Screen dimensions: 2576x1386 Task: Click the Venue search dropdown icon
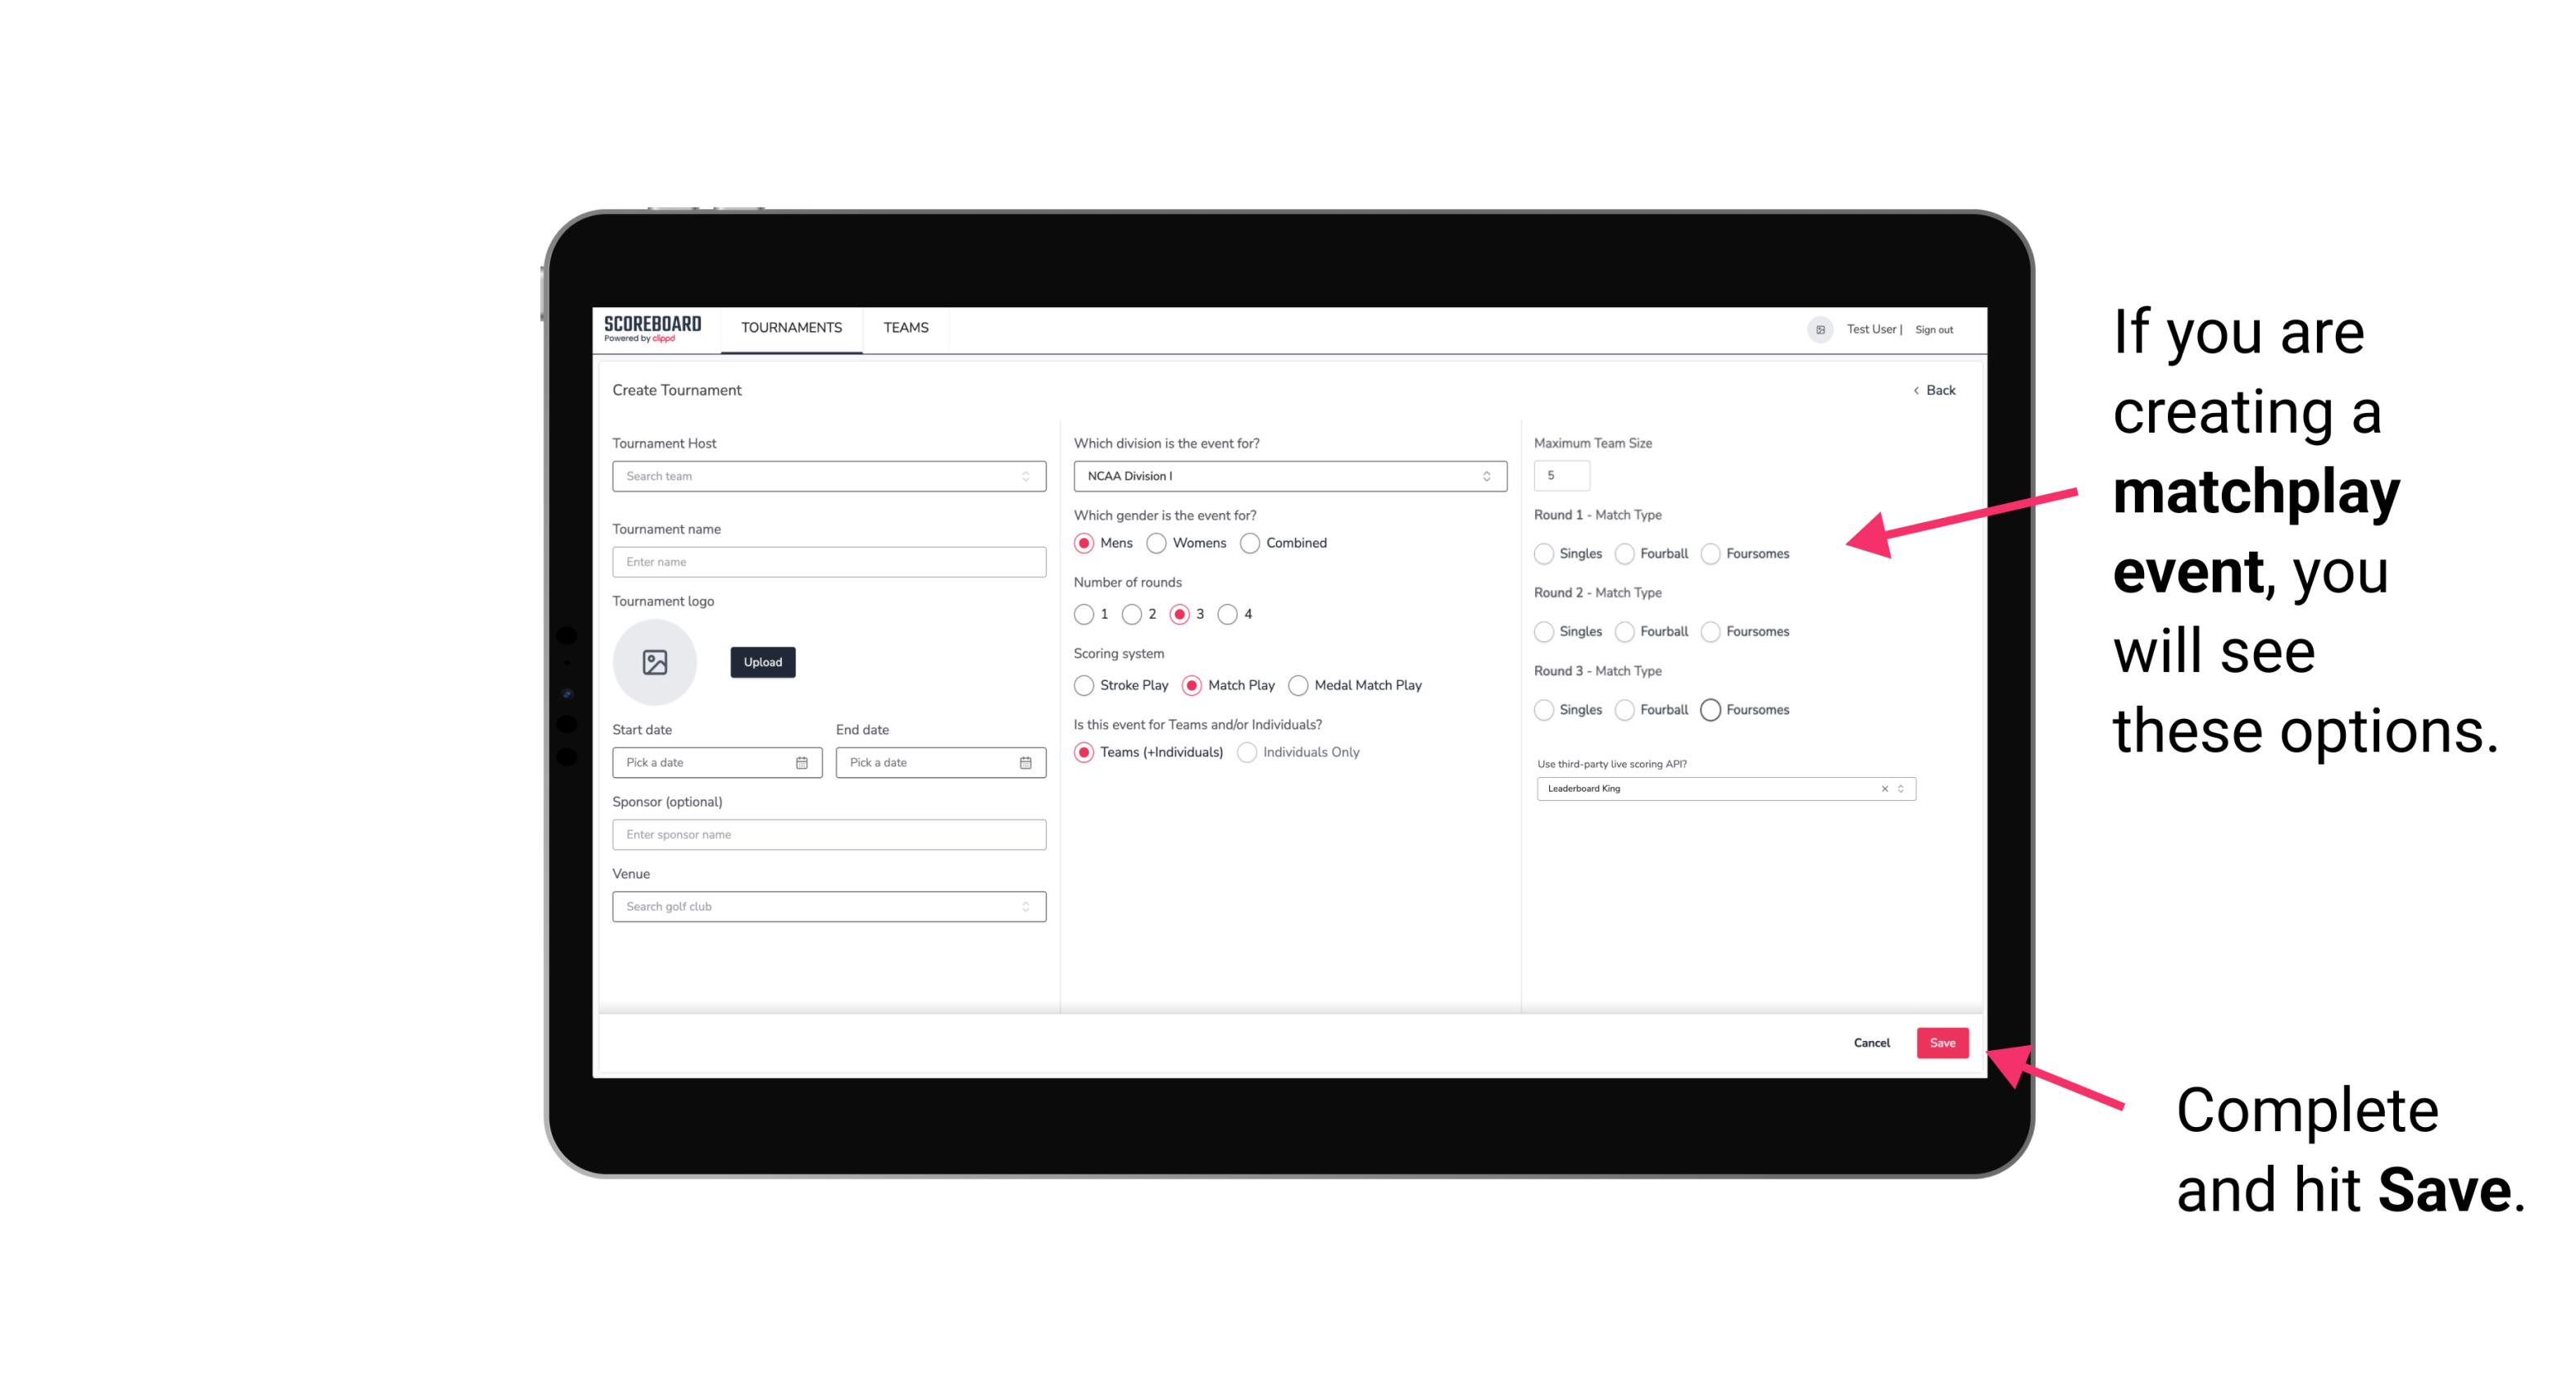[x=1024, y=907]
